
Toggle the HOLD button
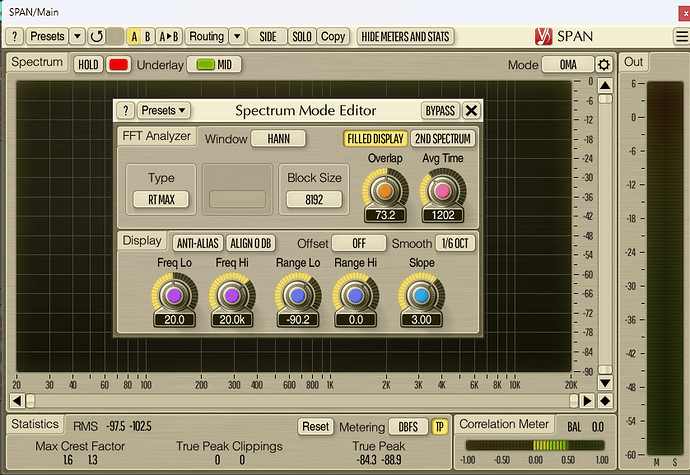point(88,65)
